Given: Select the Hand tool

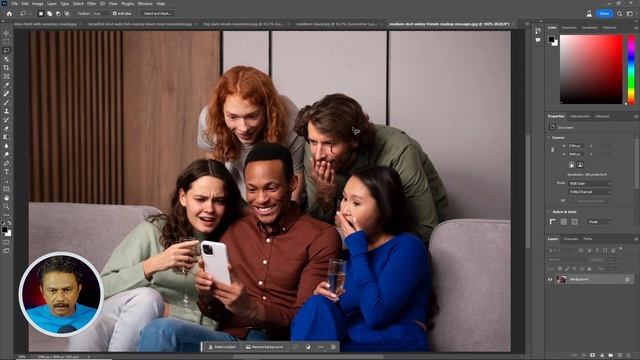Looking at the screenshot, I should 6,198.
